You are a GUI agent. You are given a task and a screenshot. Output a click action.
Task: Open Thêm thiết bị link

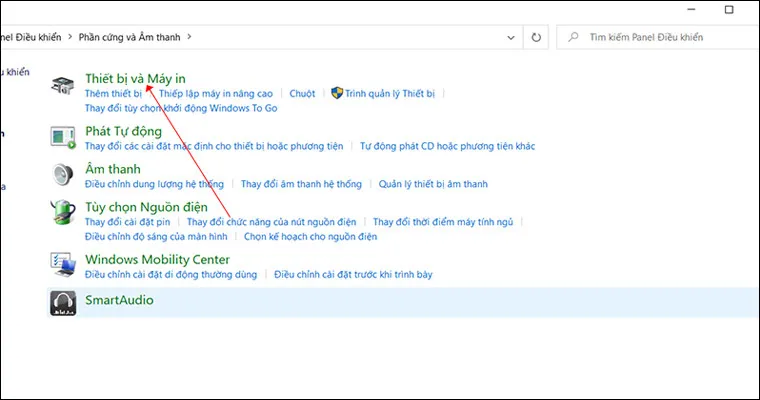click(x=113, y=94)
